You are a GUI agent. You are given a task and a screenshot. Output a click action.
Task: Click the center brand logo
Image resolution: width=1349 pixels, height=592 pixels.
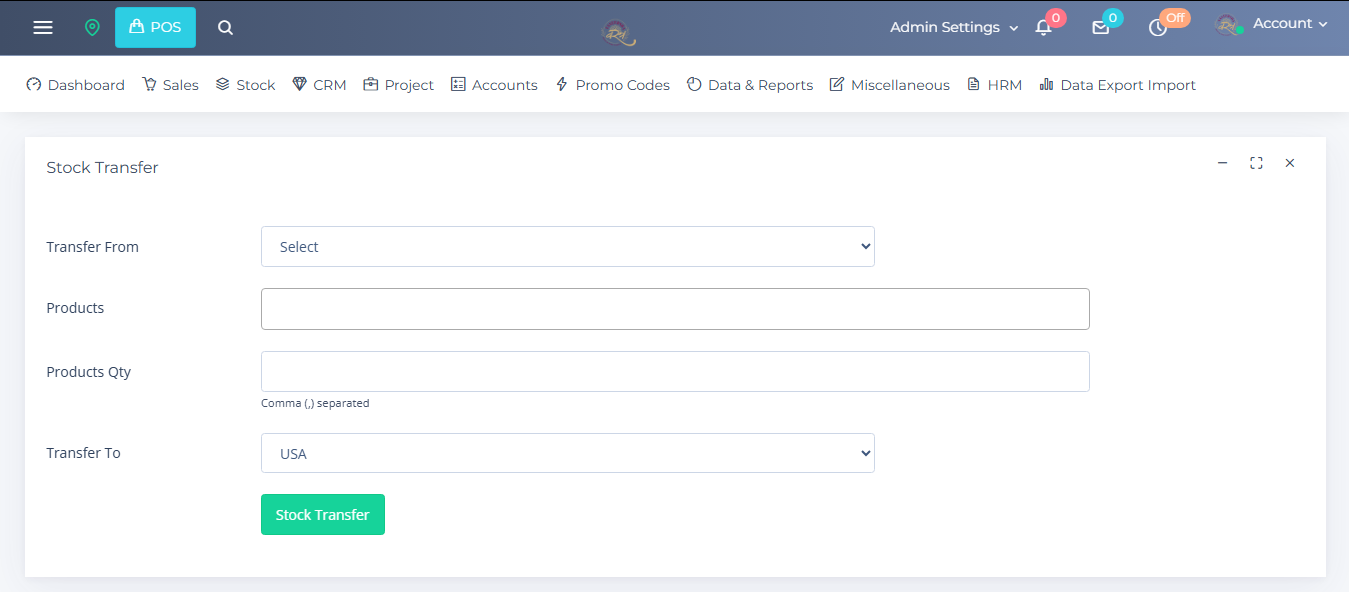(x=619, y=32)
